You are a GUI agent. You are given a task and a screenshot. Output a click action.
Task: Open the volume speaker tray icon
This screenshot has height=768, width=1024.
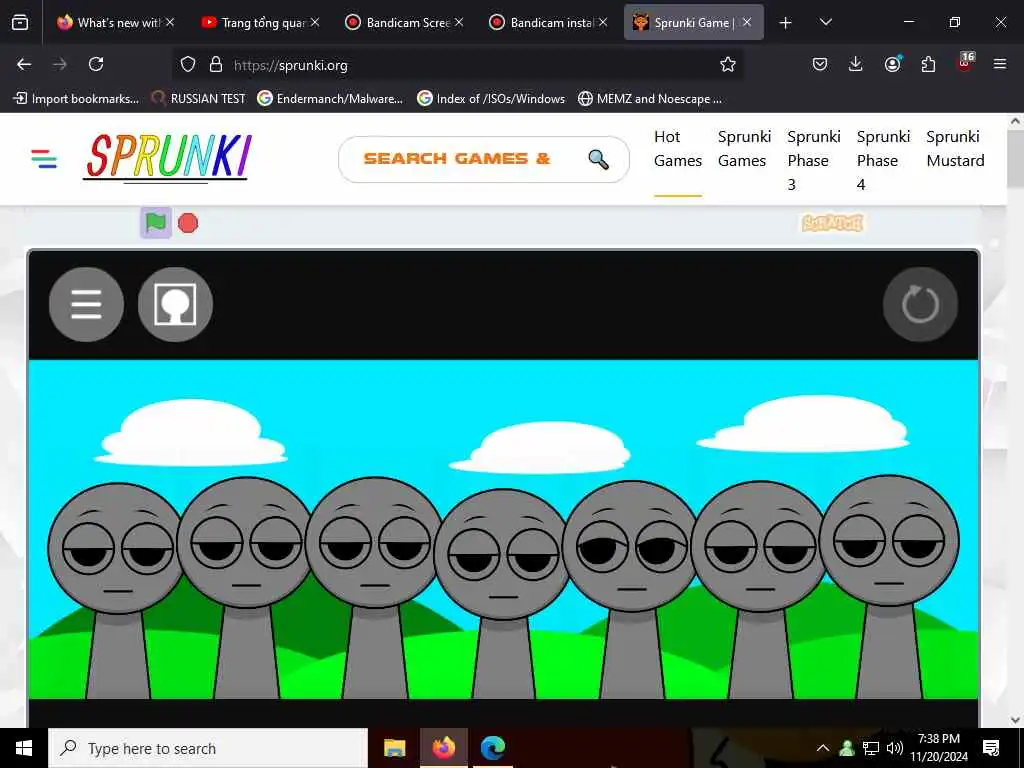point(895,748)
